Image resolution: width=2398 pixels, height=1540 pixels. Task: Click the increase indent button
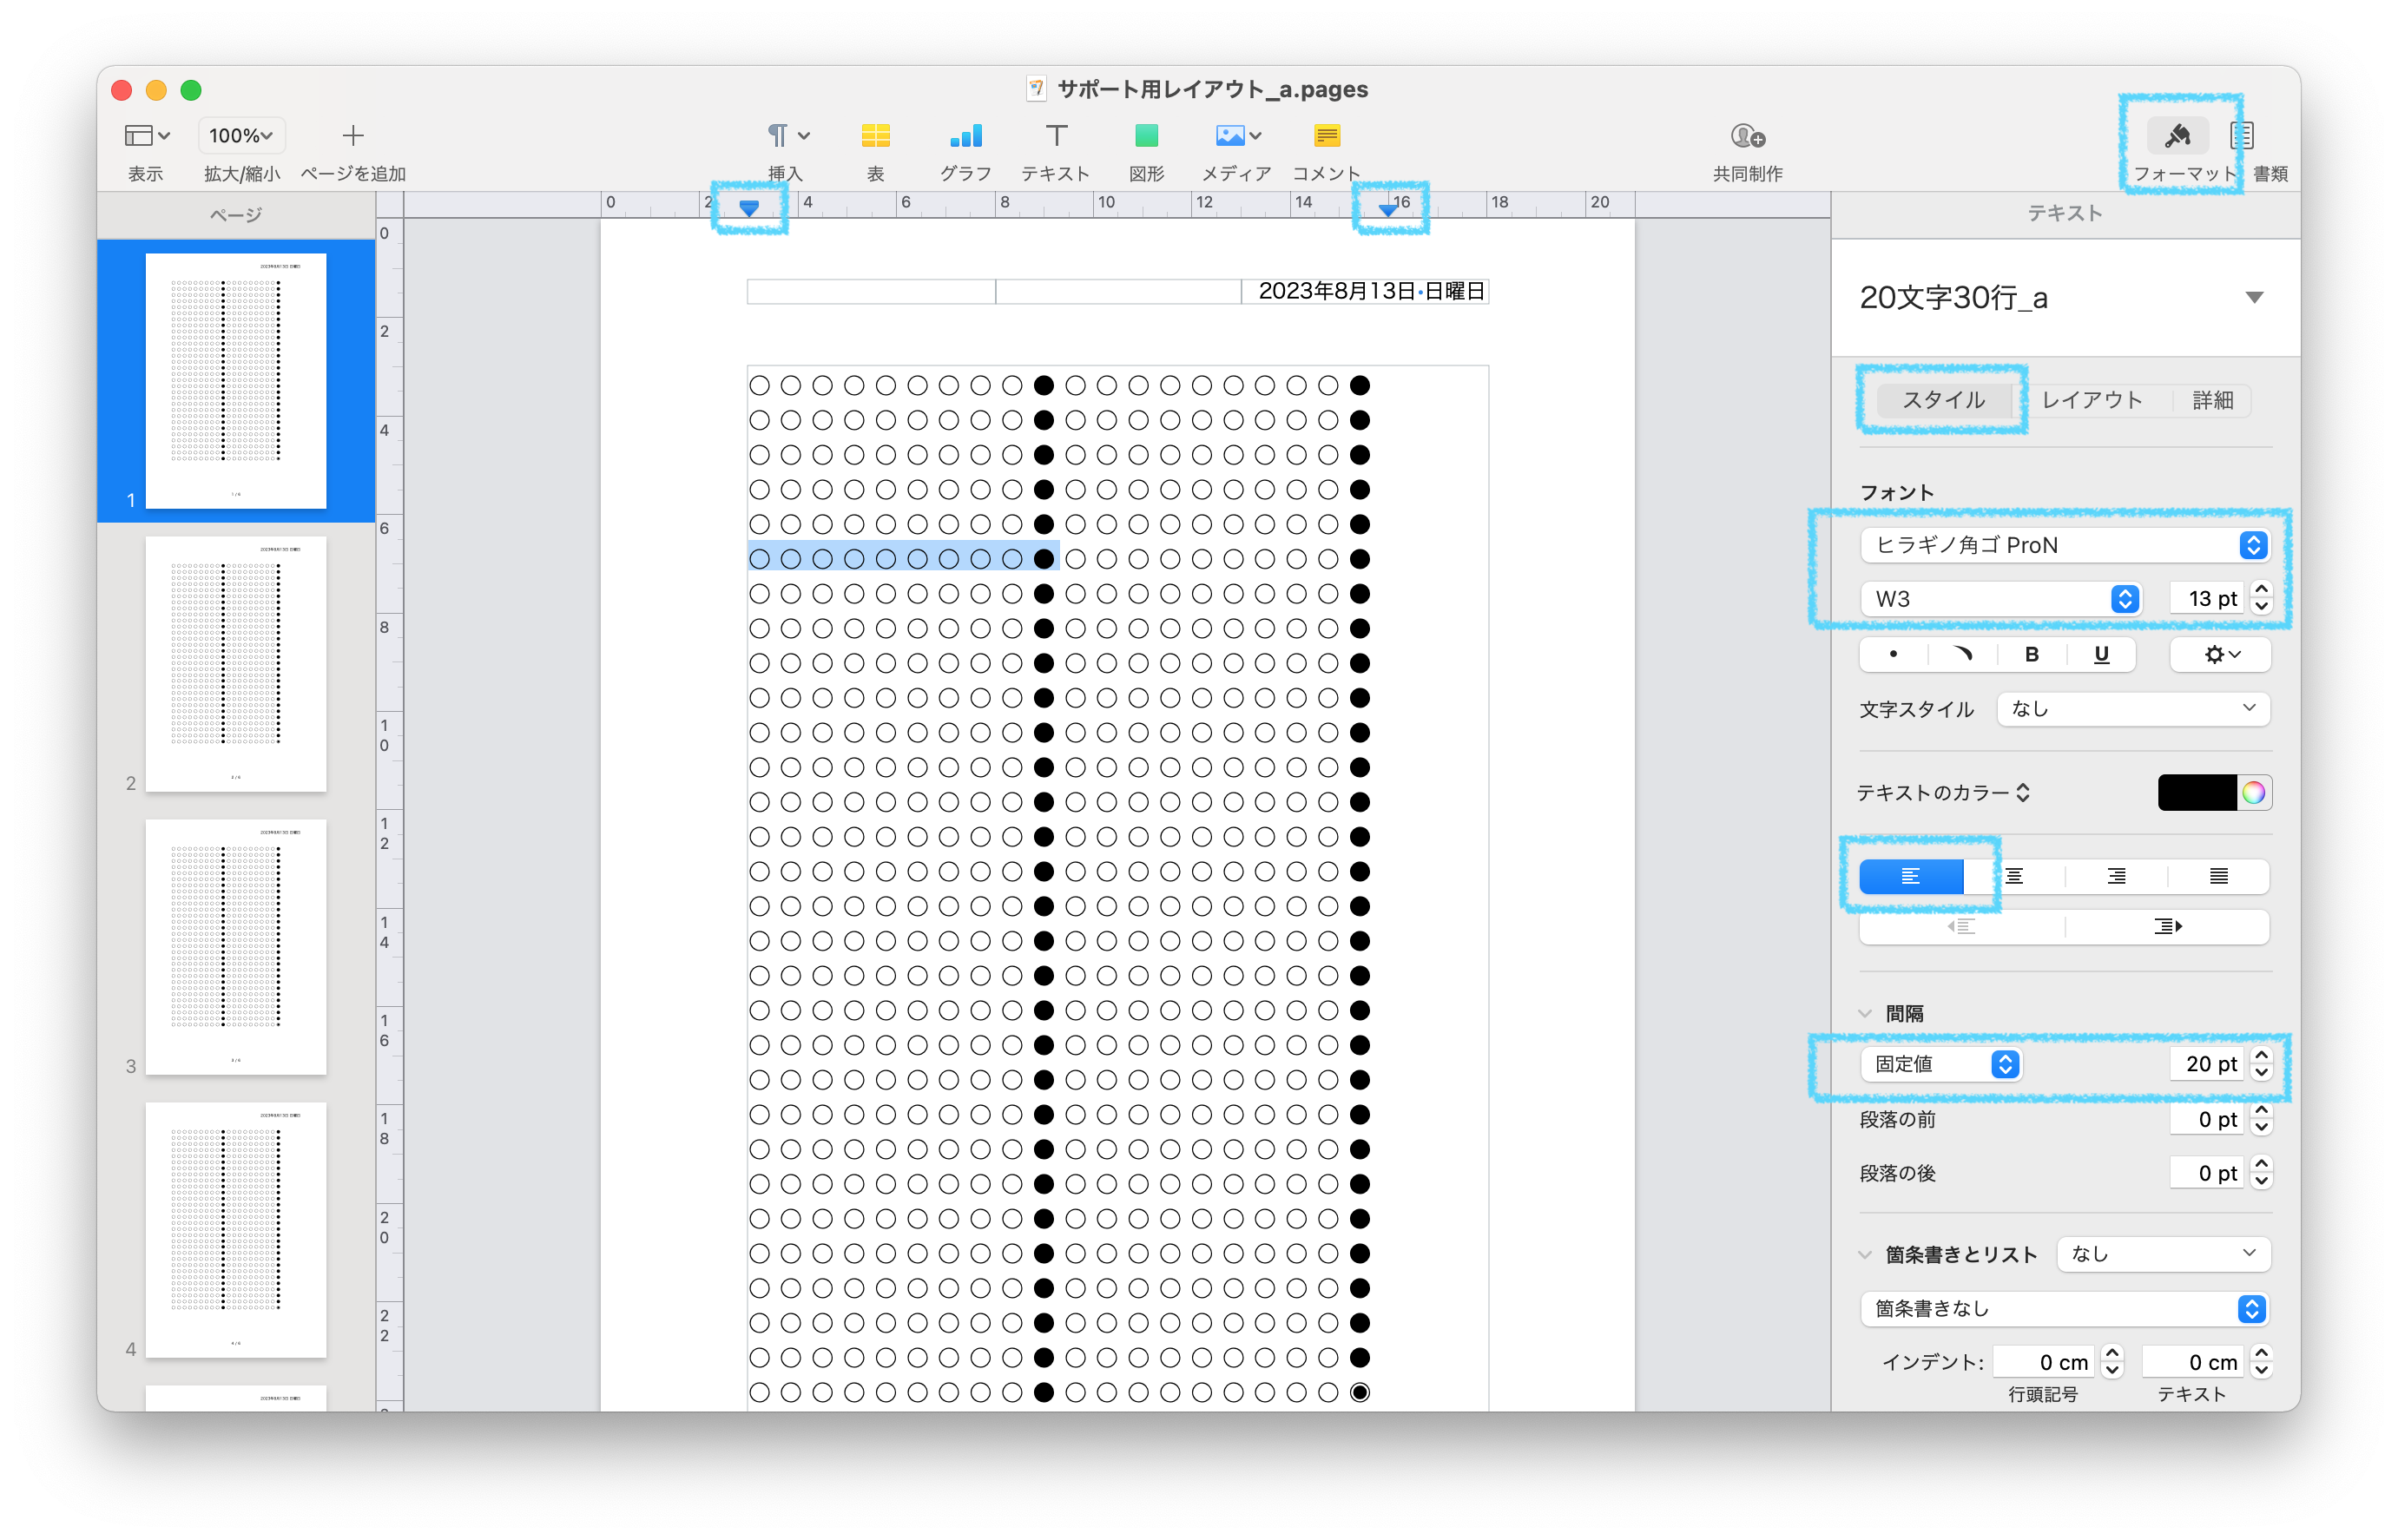[2167, 927]
